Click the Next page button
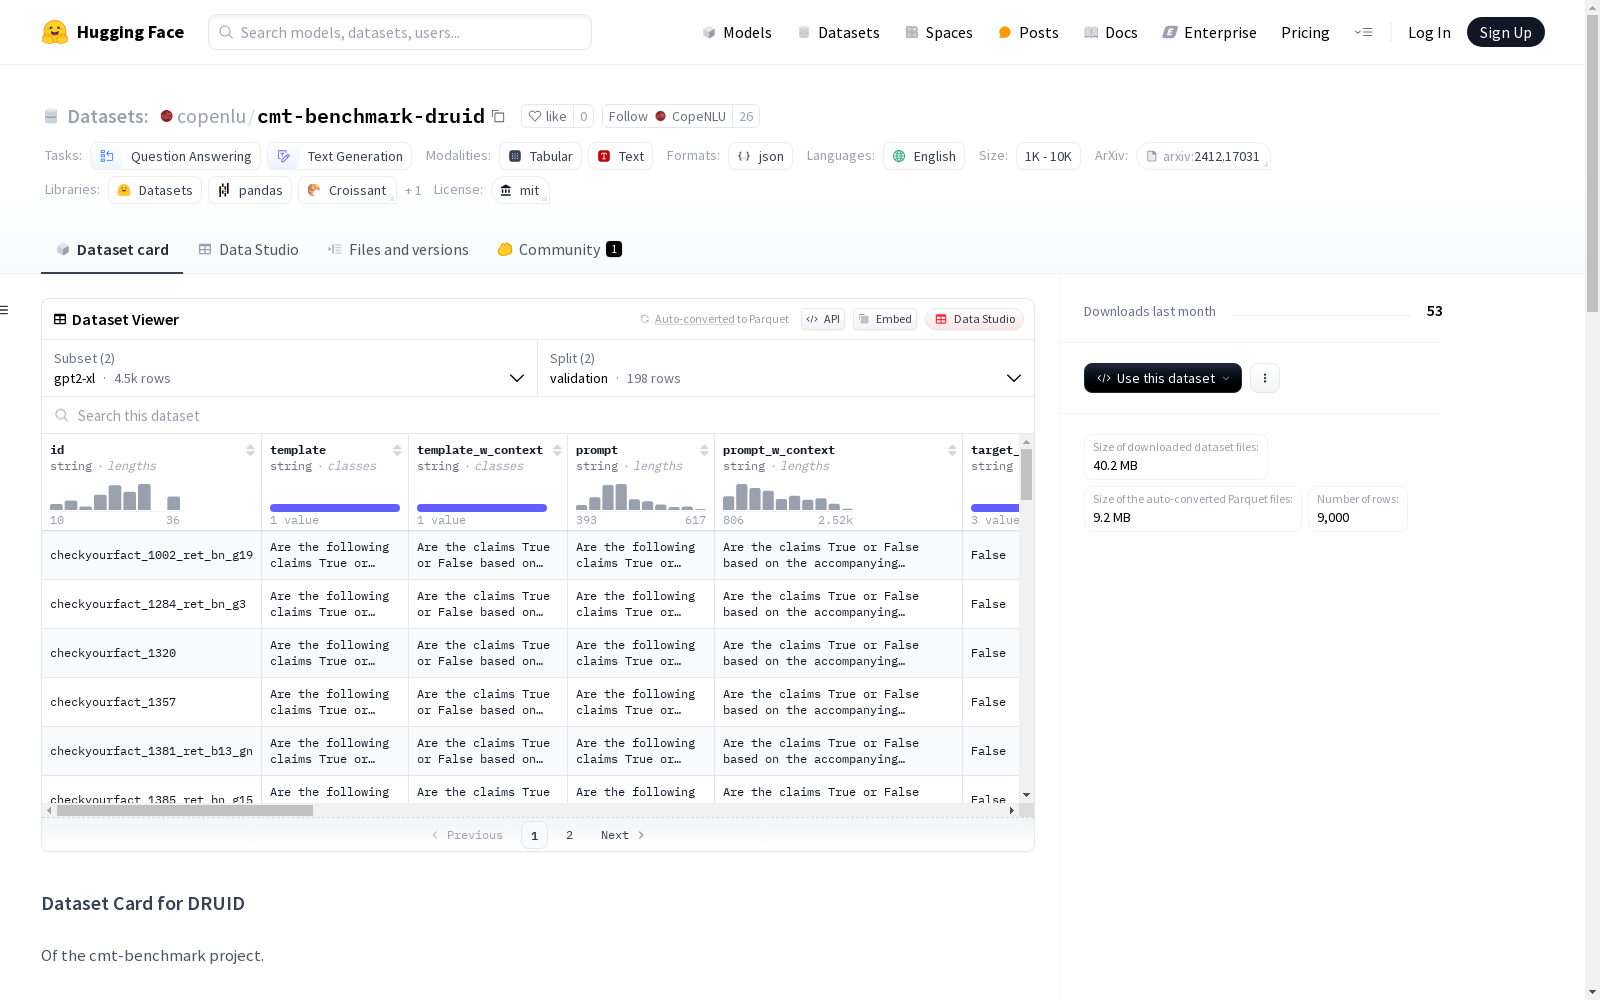 [622, 835]
